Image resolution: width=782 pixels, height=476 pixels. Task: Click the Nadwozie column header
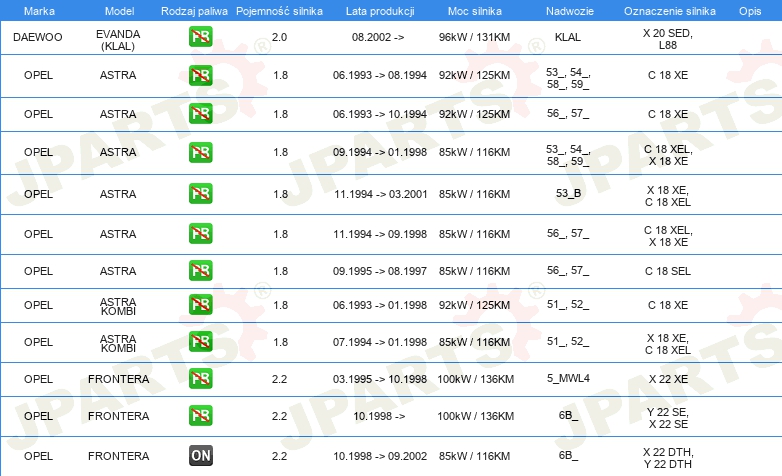570,11
